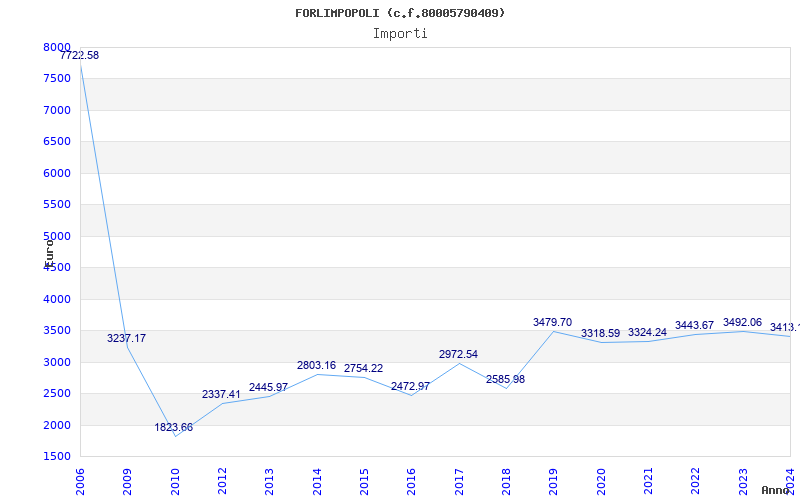
Task: Click the 2019 x-axis label
Action: click(554, 482)
